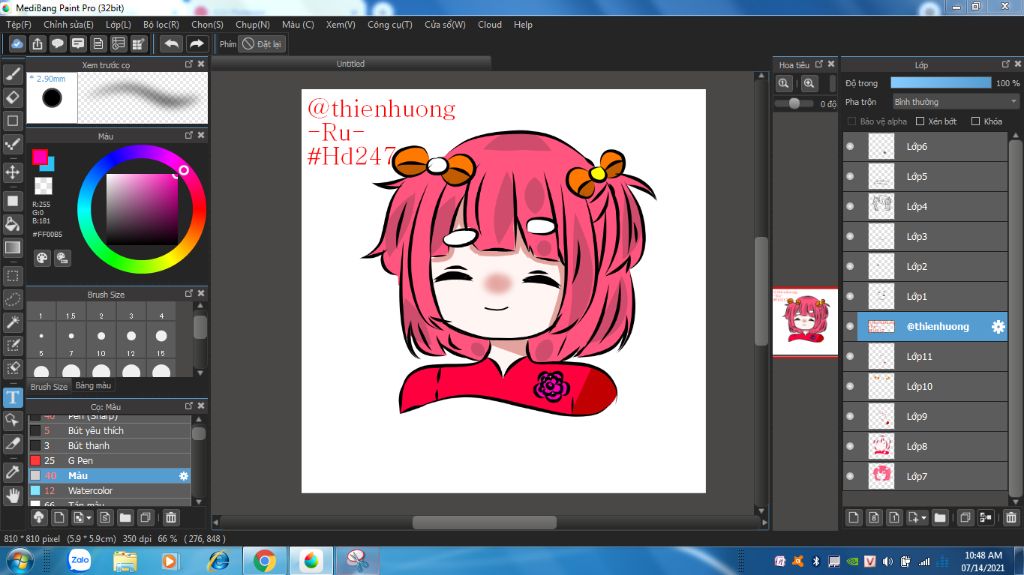This screenshot has width=1024, height=575.
Task: Duplicate the layer using the layer panel copy icon
Action: pyautogui.click(x=965, y=518)
